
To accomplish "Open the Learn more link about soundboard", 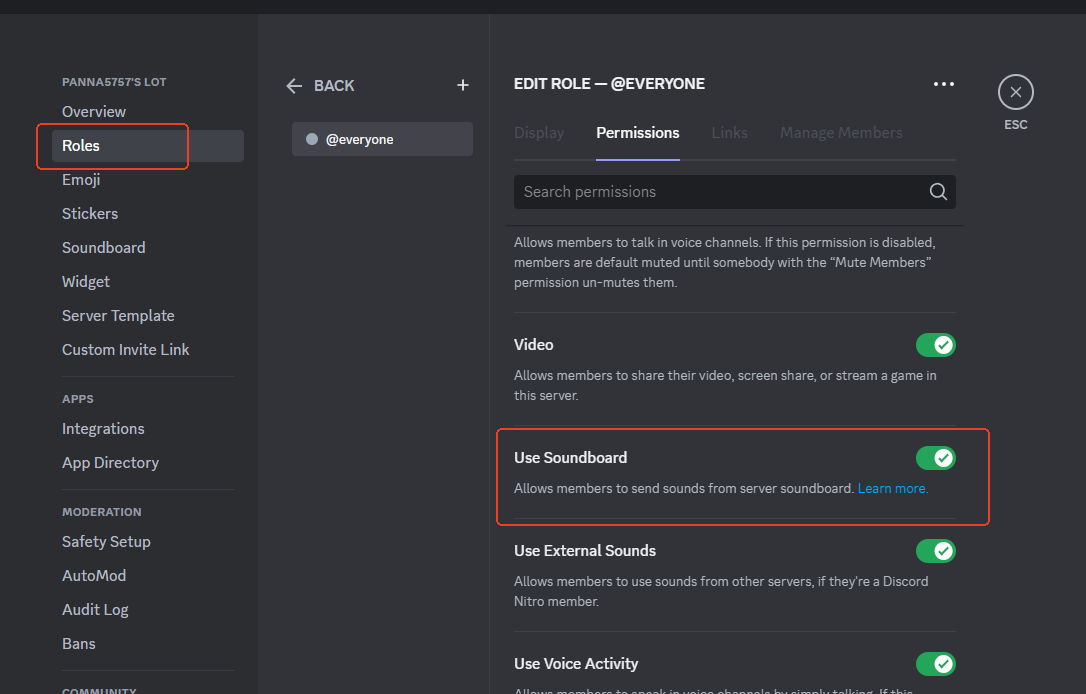I will [x=891, y=488].
